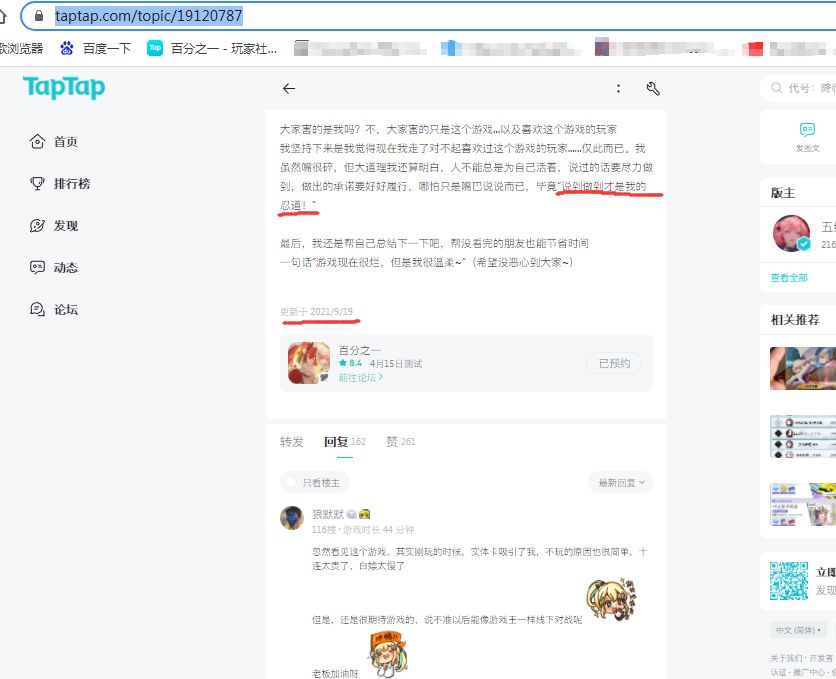Click the TapTap logo
Screen dimensions: 836x679
click(64, 87)
